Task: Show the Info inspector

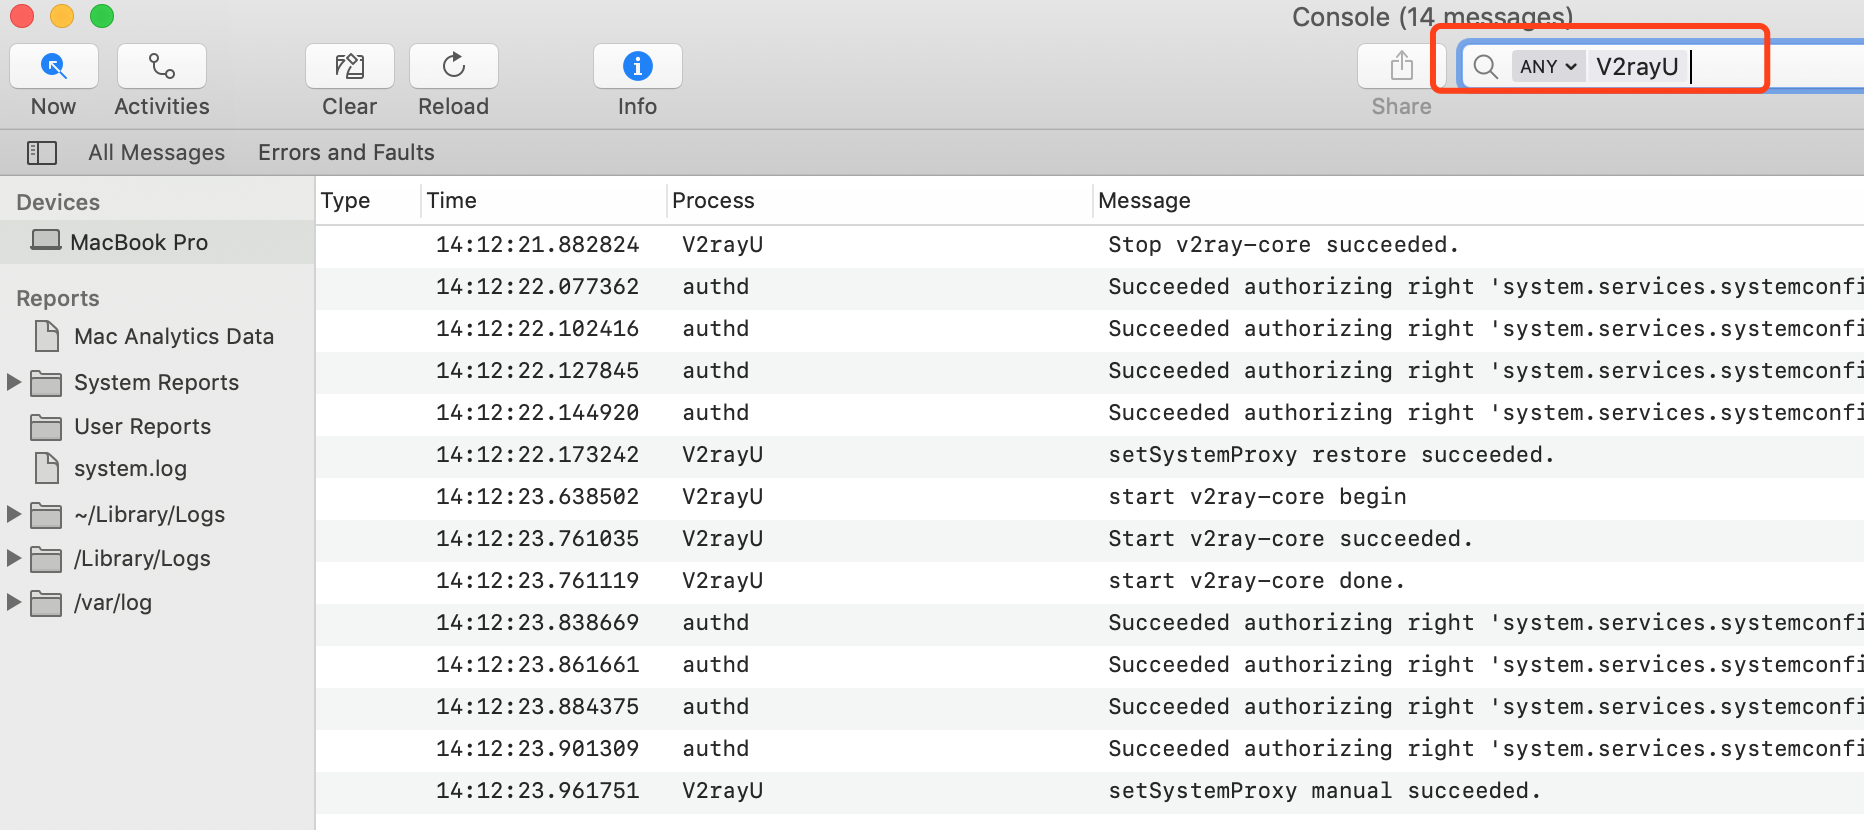Action: click(x=637, y=67)
